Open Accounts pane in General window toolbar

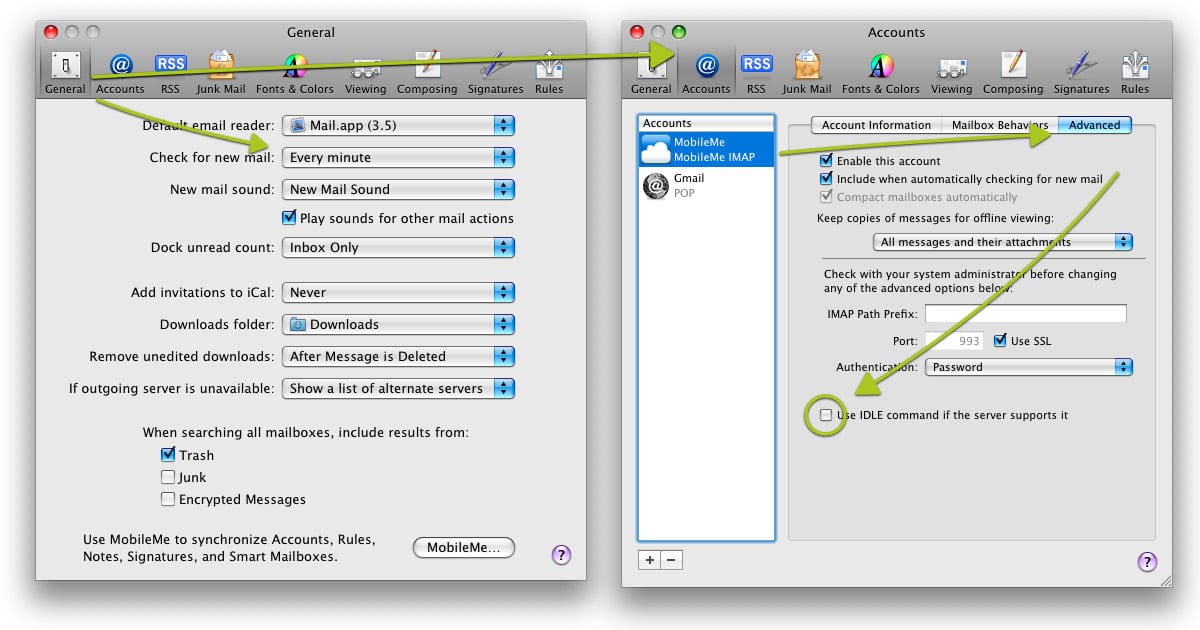pyautogui.click(x=120, y=73)
